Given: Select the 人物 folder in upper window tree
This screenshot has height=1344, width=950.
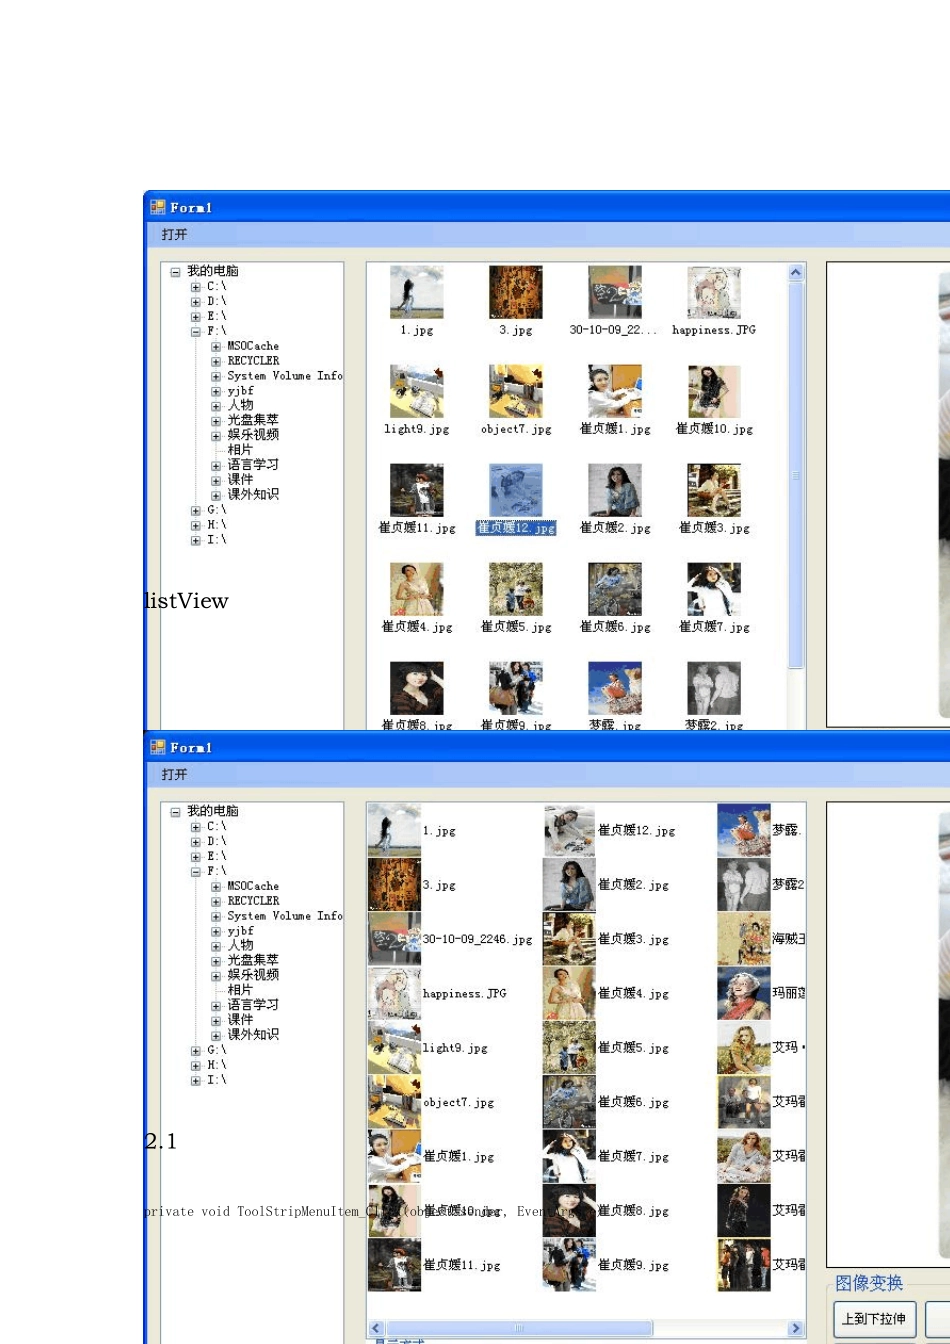Looking at the screenshot, I should [x=240, y=405].
